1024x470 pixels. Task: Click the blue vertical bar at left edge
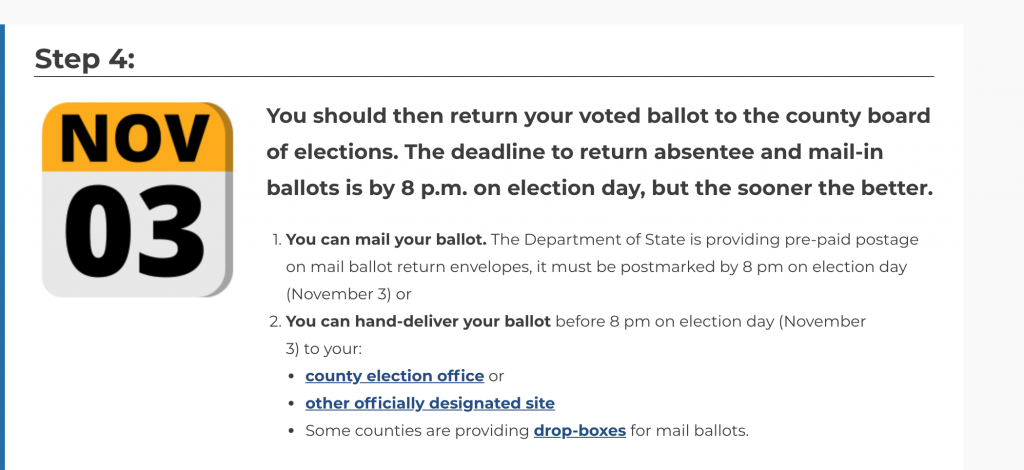coord(2,247)
